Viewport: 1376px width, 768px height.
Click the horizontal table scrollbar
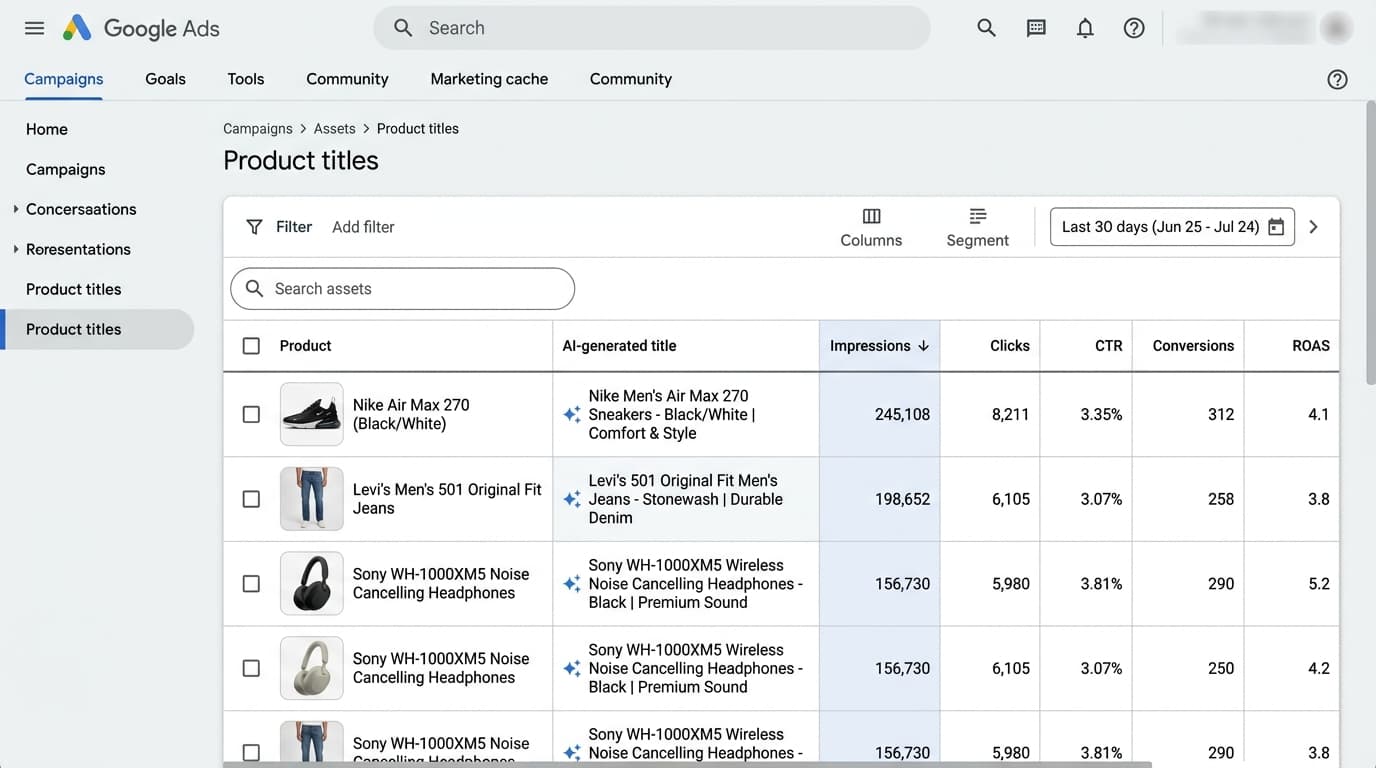coord(688,765)
